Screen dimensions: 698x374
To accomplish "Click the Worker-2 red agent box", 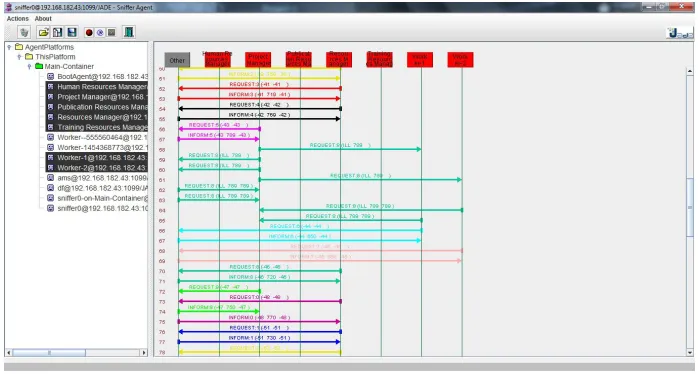I will click(460, 60).
